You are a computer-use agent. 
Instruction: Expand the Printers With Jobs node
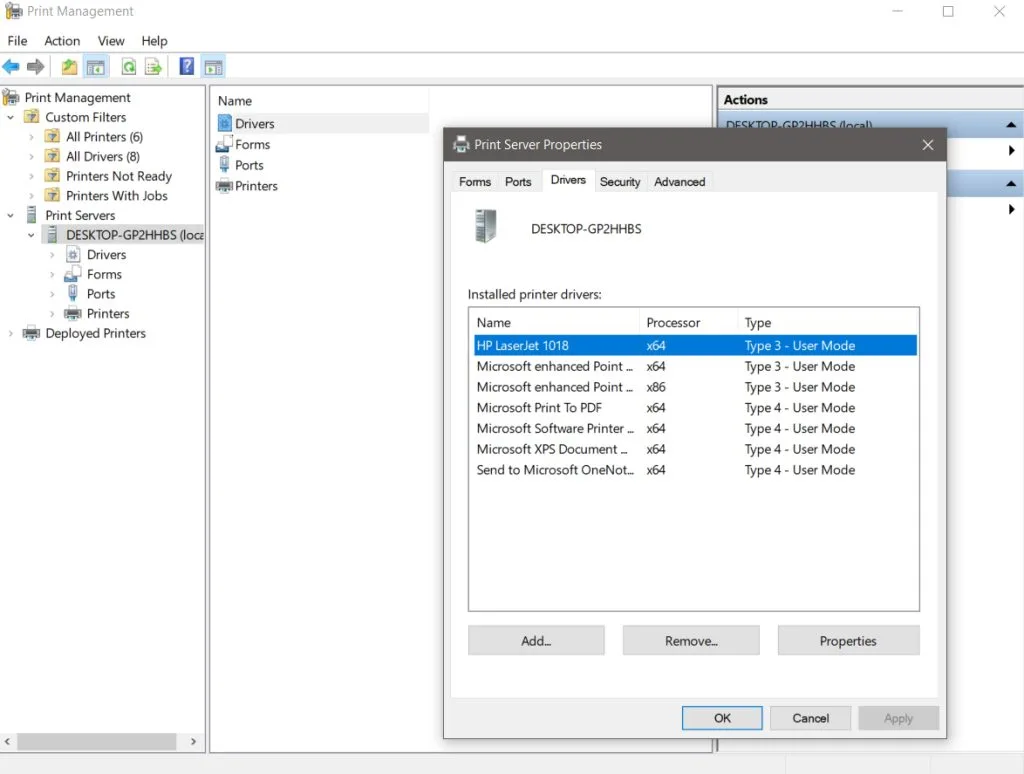coord(31,196)
